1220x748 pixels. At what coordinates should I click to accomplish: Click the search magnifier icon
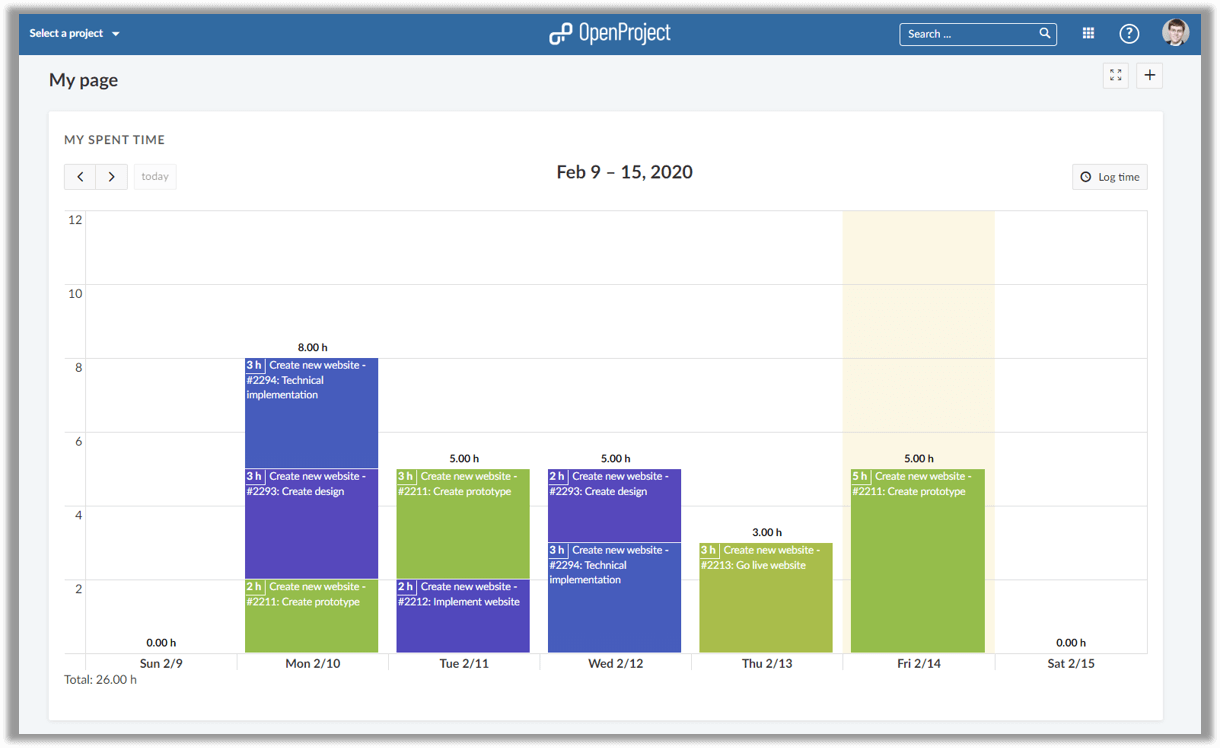(1045, 33)
